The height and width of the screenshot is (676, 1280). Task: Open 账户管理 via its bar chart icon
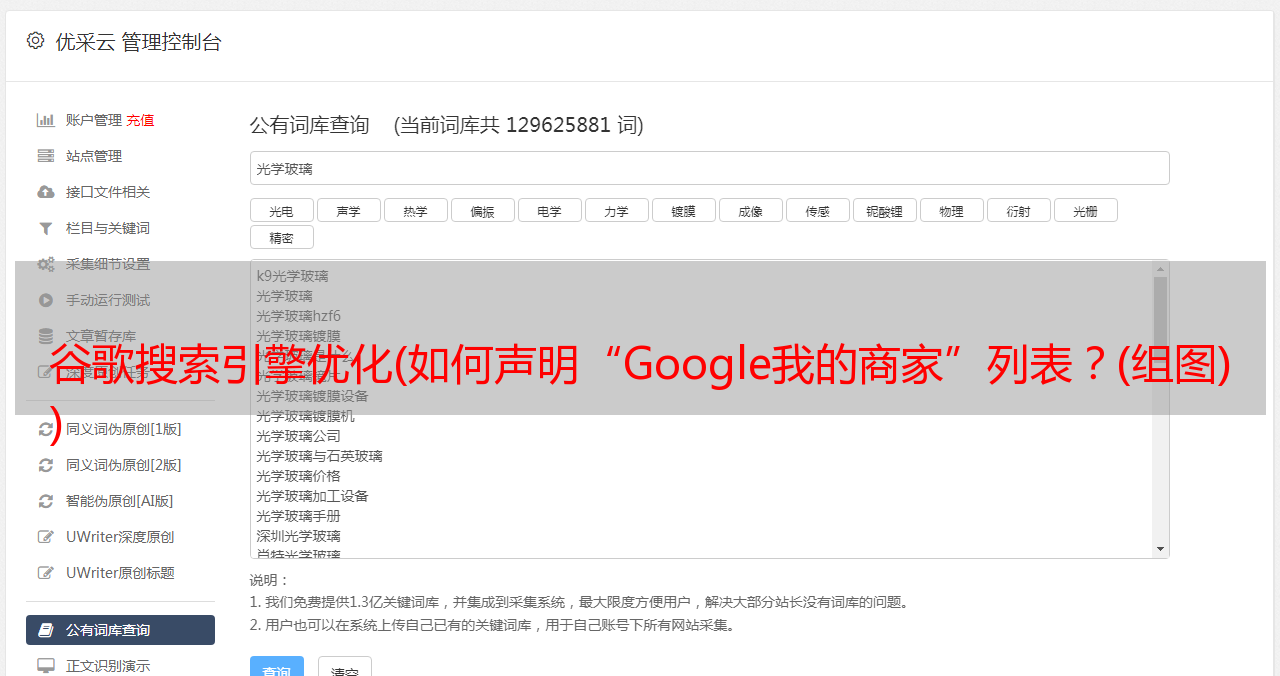click(x=46, y=120)
